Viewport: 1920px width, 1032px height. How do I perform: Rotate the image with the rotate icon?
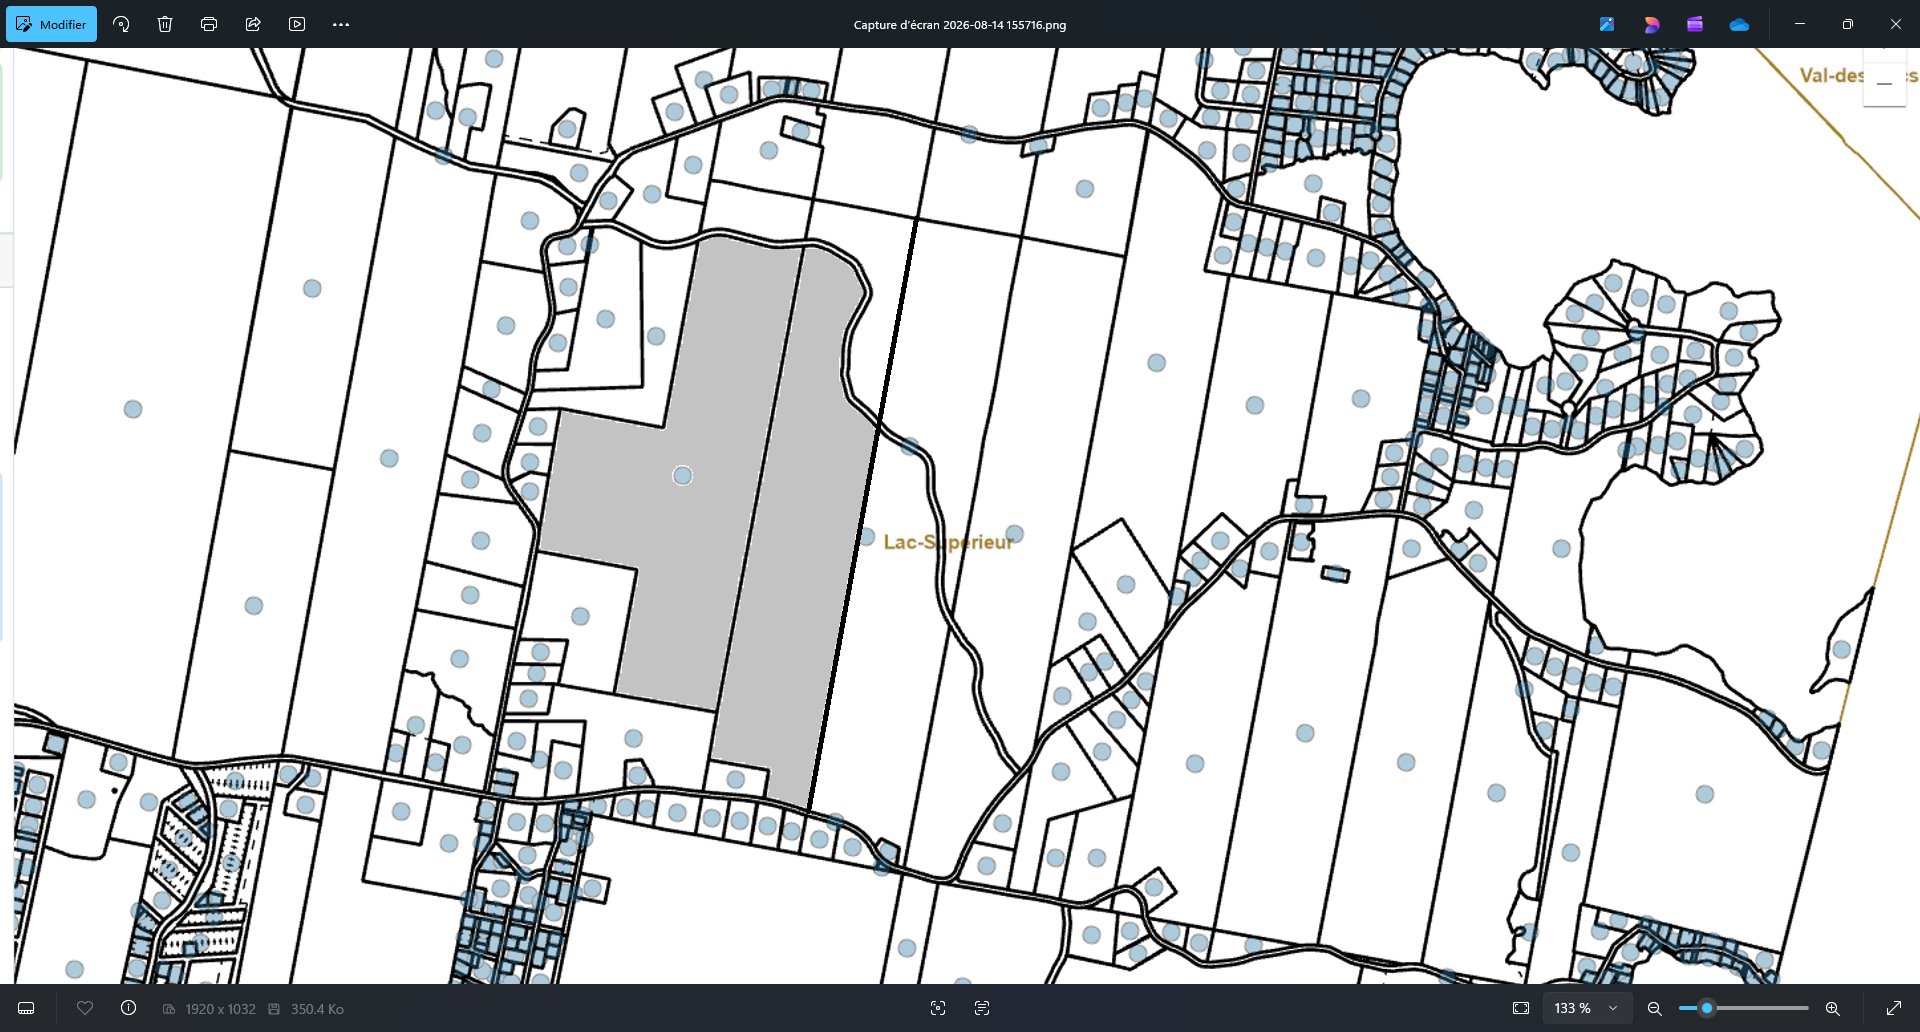(121, 24)
